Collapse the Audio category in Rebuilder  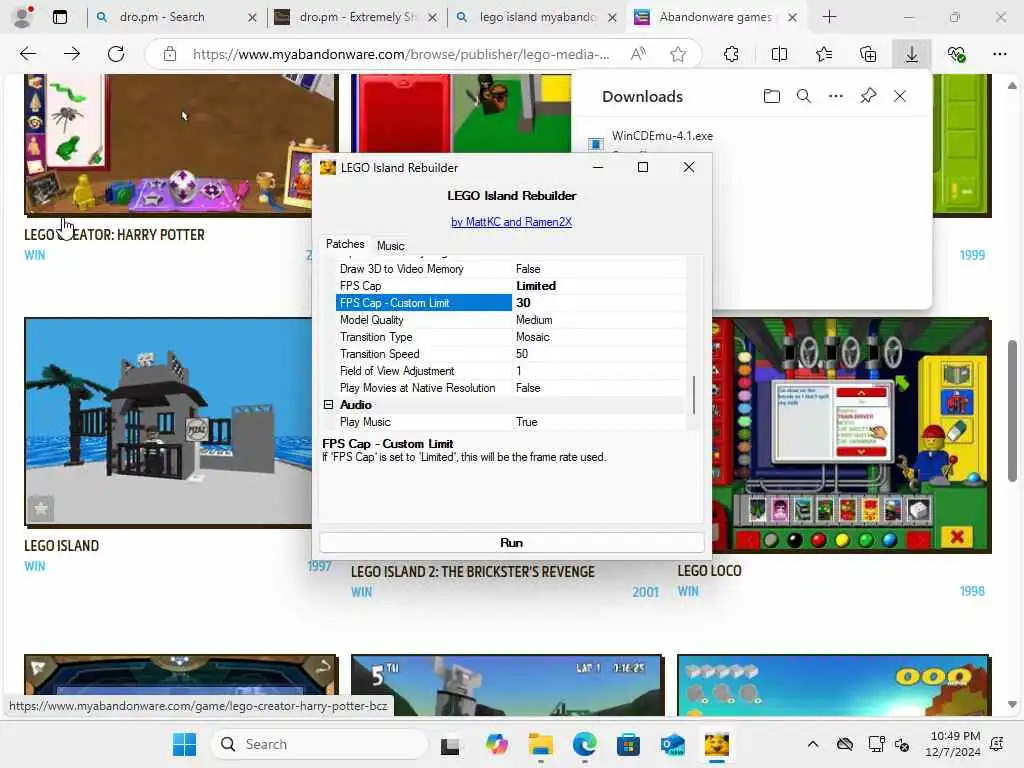(328, 405)
